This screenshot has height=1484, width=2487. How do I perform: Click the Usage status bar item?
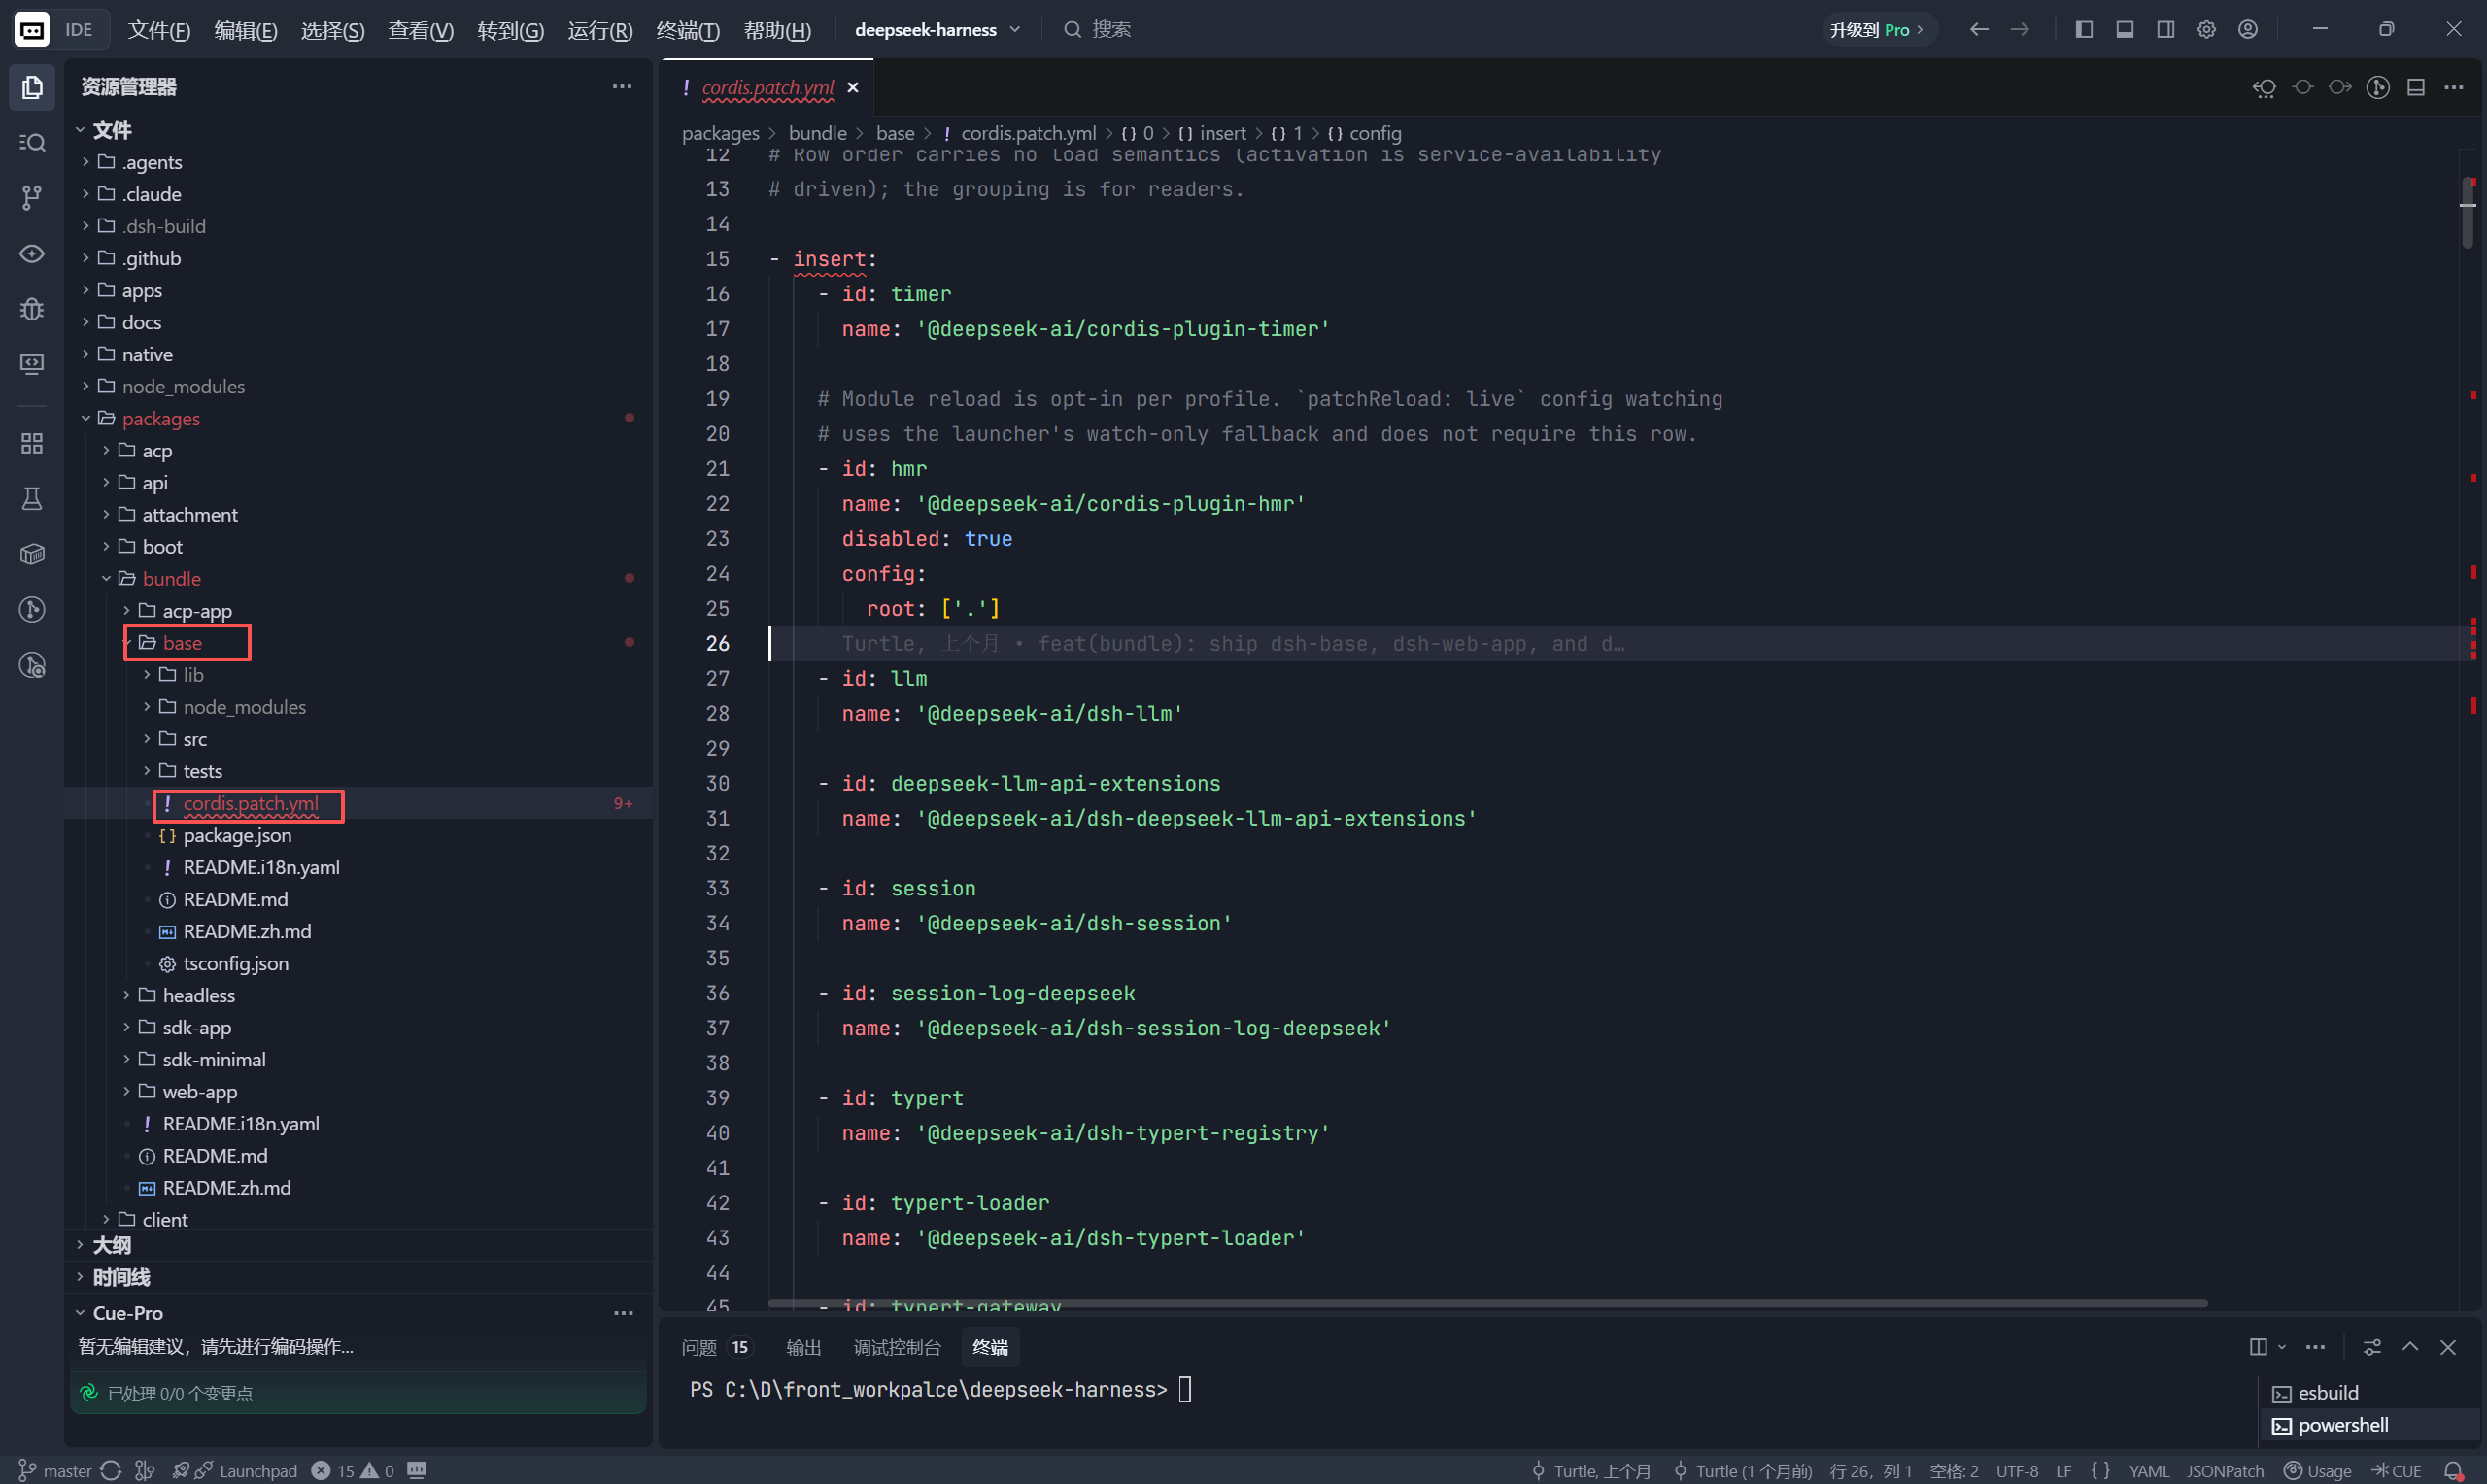tap(2318, 1470)
